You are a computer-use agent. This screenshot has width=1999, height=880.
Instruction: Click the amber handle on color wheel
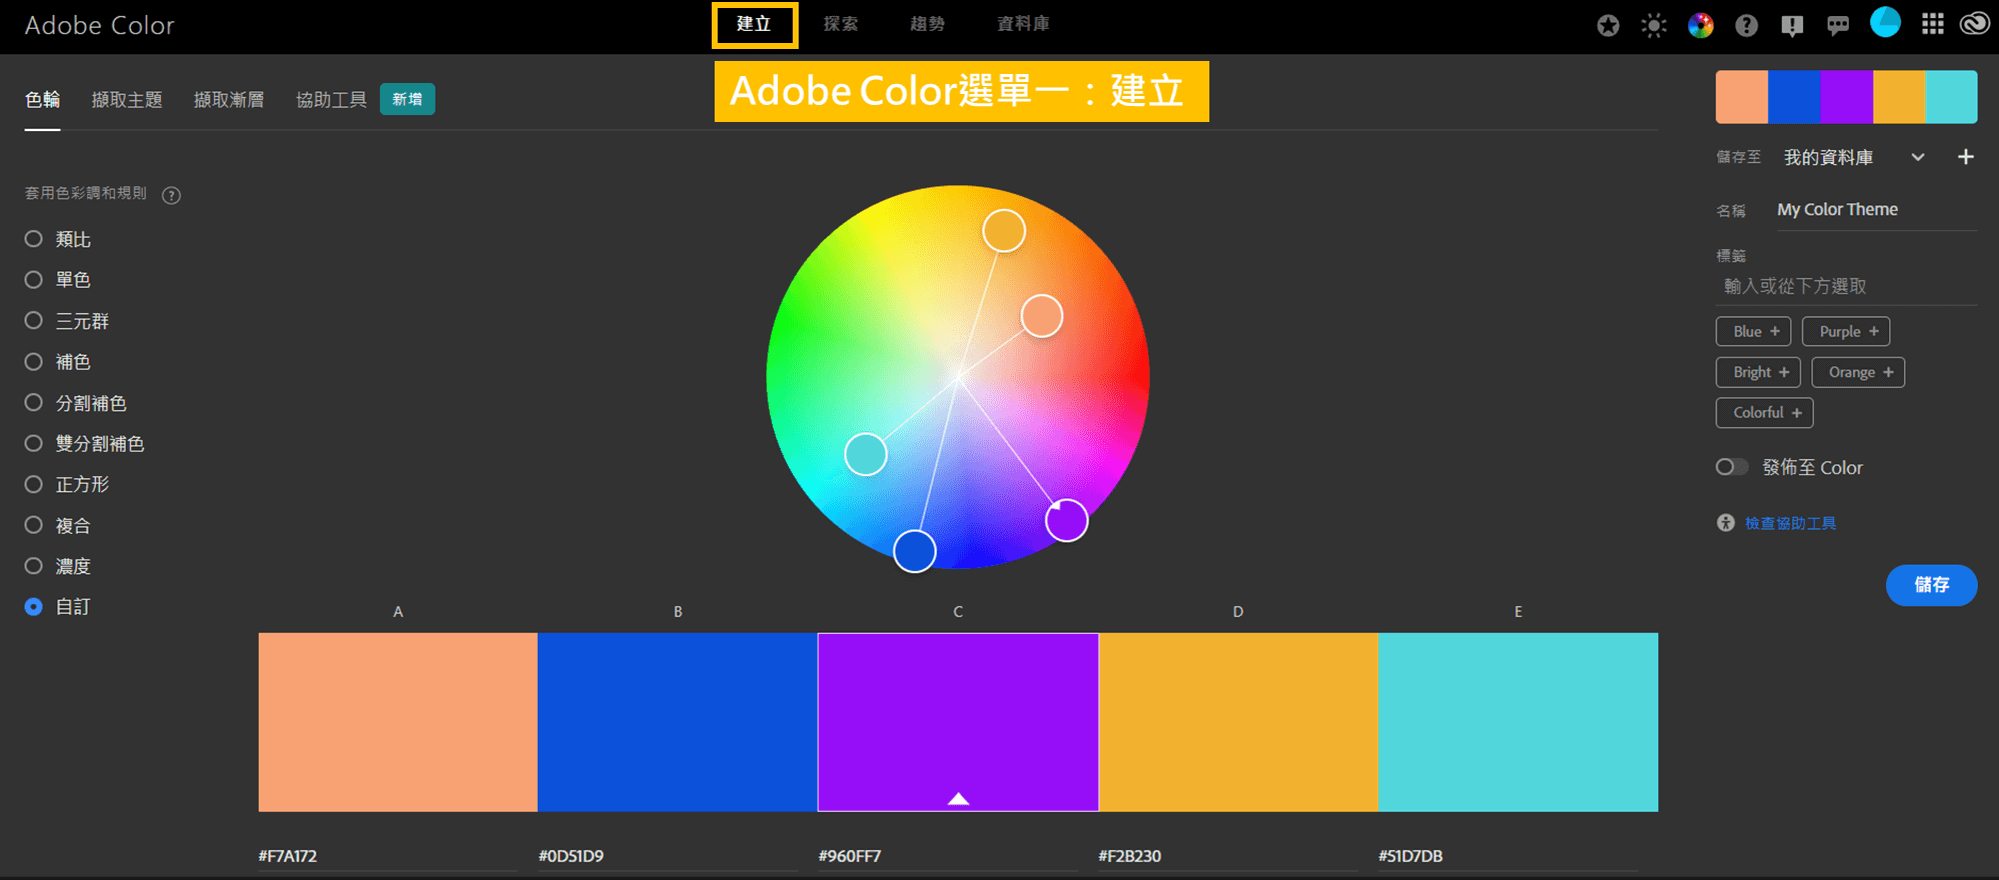point(1004,231)
